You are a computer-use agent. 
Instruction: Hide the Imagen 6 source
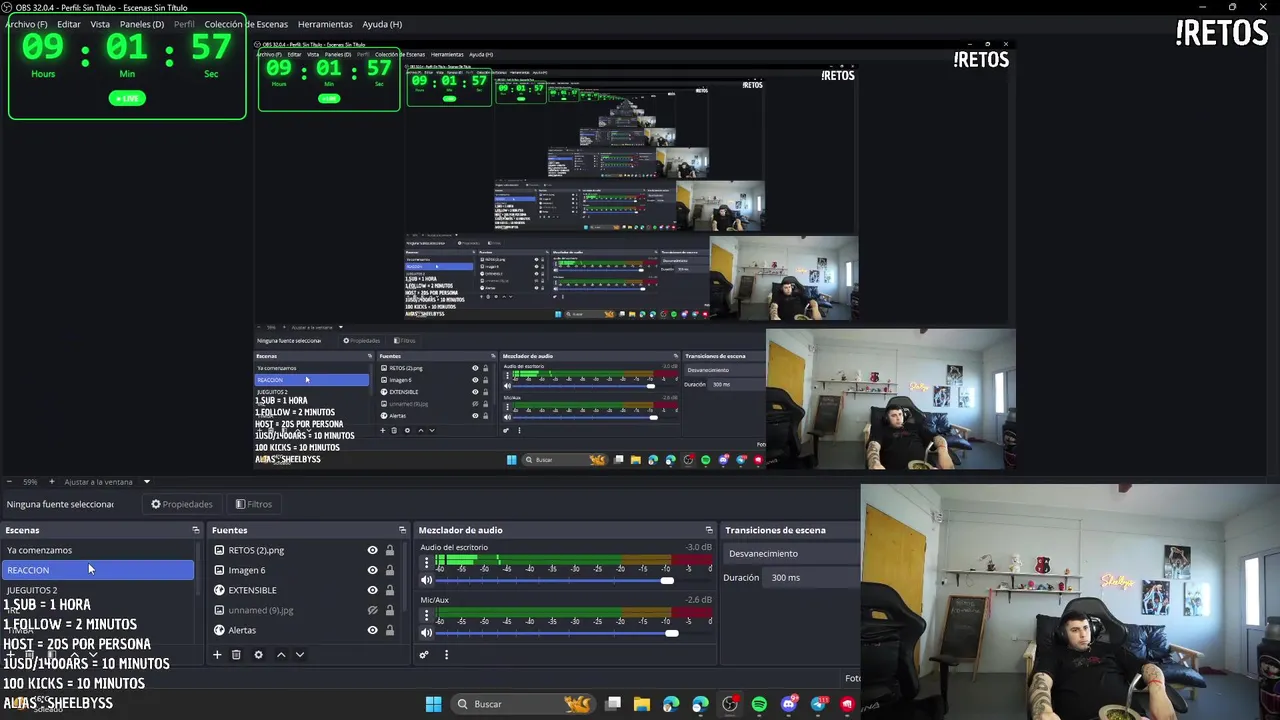[372, 570]
